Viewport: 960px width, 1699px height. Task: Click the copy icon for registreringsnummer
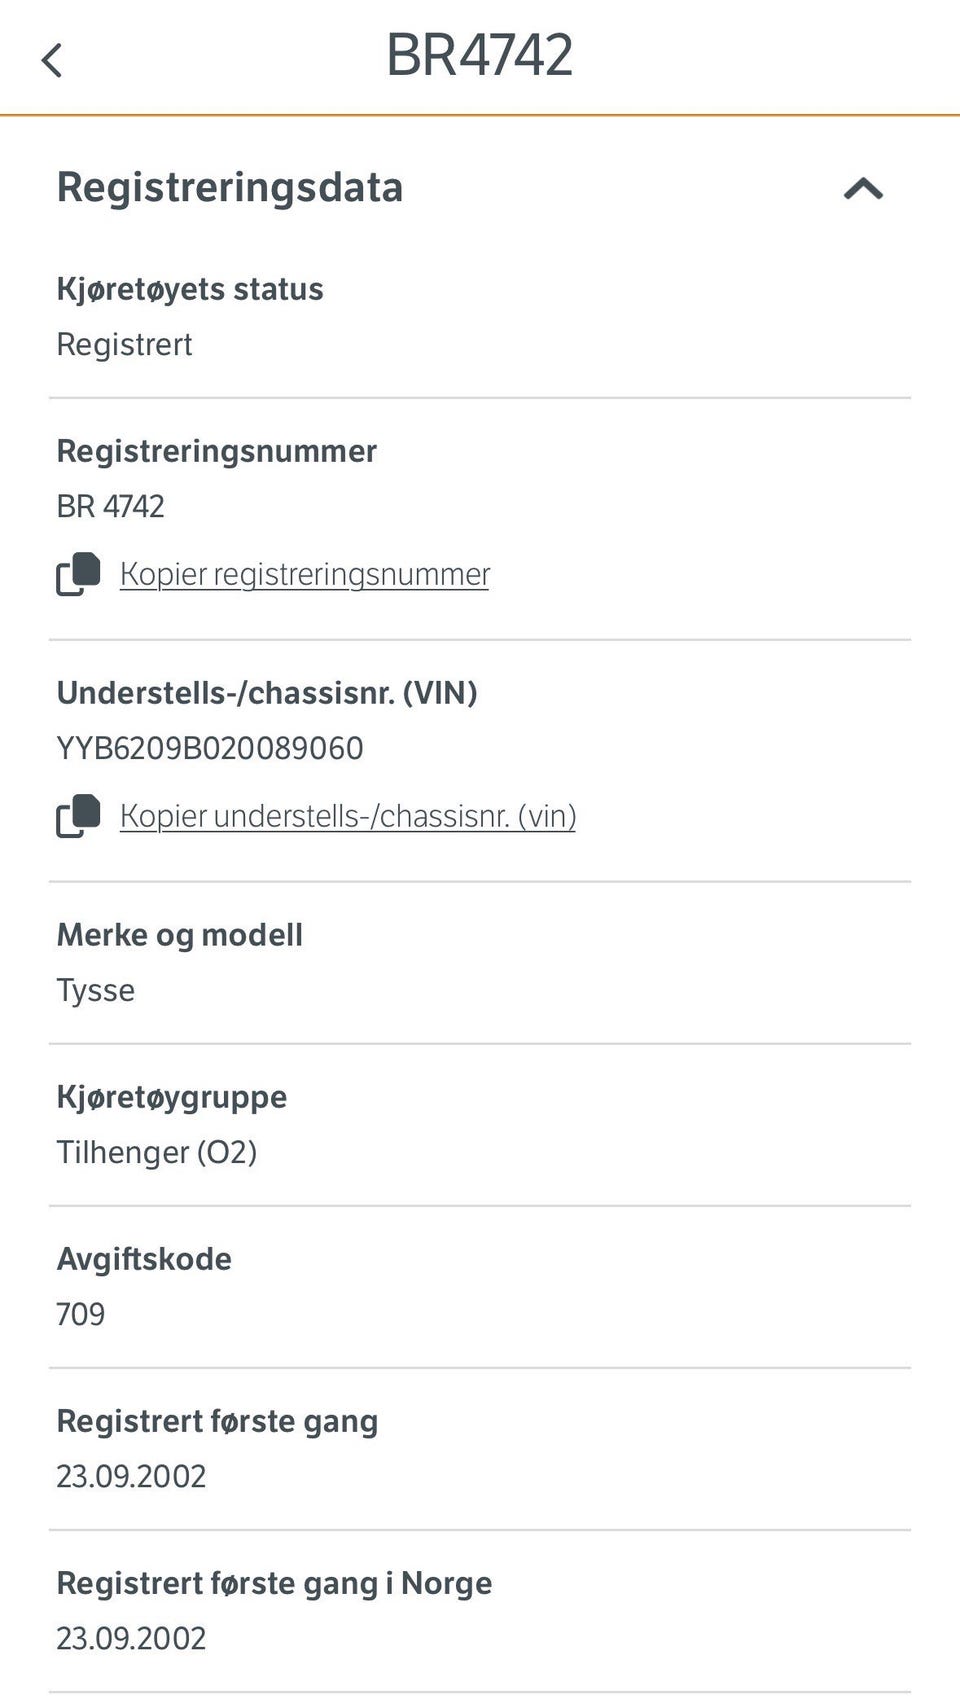pyautogui.click(x=78, y=574)
